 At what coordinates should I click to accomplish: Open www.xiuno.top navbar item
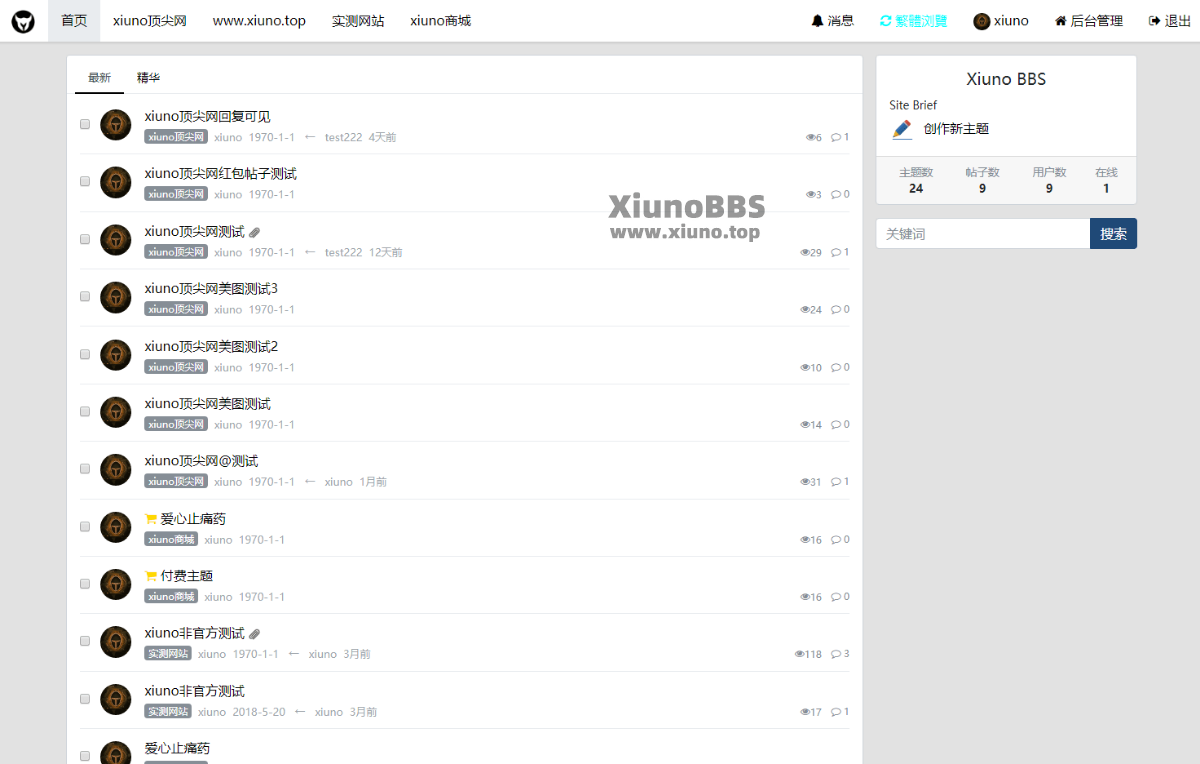[x=259, y=21]
